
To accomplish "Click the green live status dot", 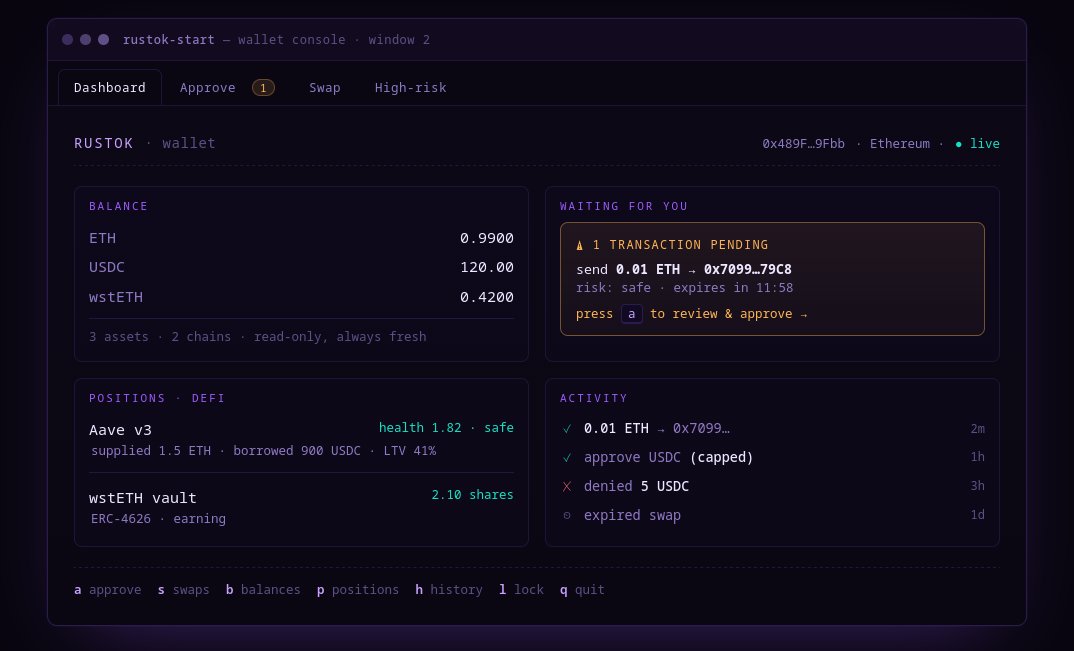I will pyautogui.click(x=958, y=144).
